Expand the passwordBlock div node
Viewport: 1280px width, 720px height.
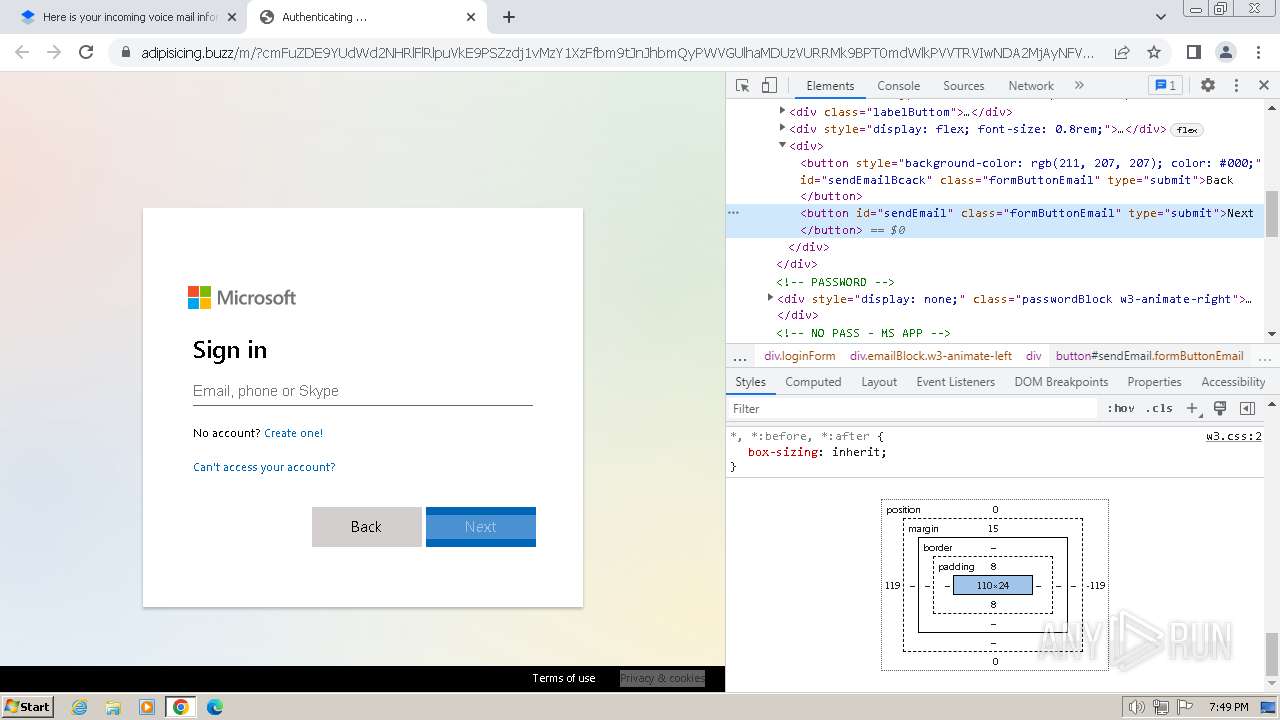tap(770, 298)
